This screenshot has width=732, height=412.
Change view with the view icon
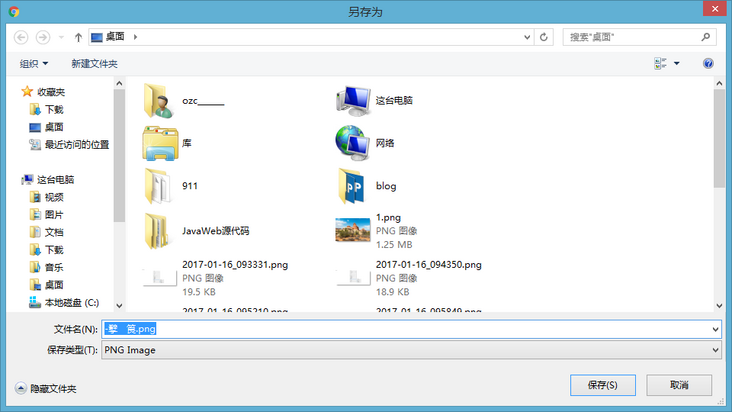tap(660, 63)
